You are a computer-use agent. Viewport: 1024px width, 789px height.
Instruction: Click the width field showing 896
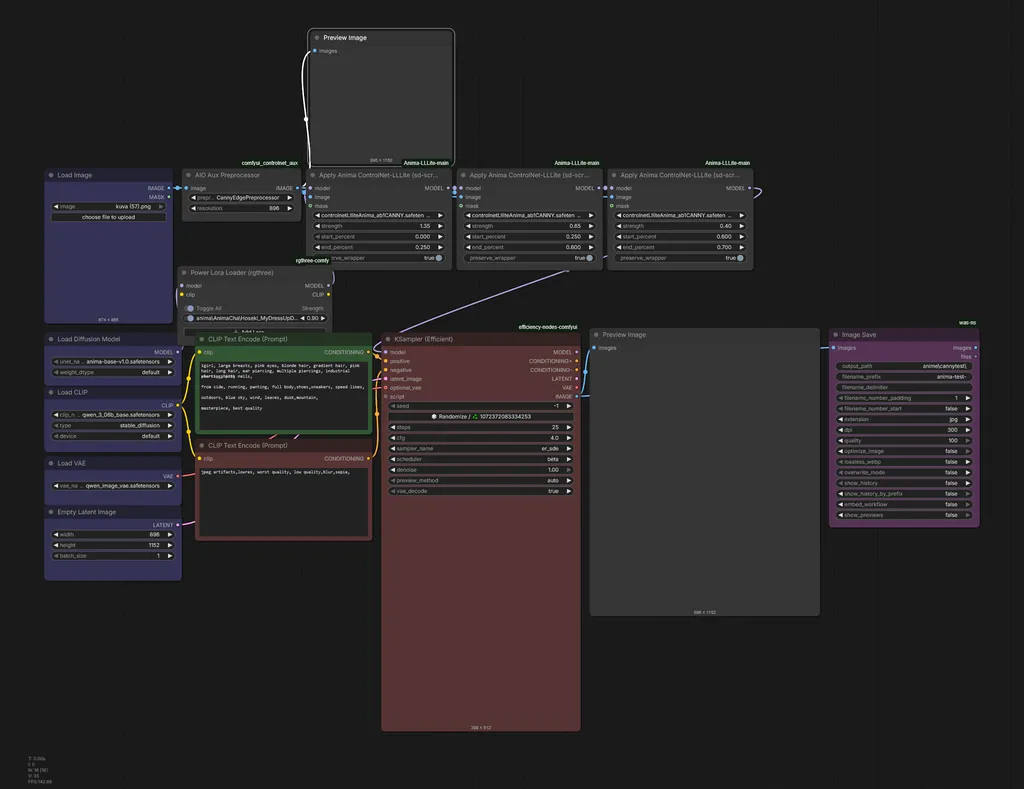tap(113, 534)
